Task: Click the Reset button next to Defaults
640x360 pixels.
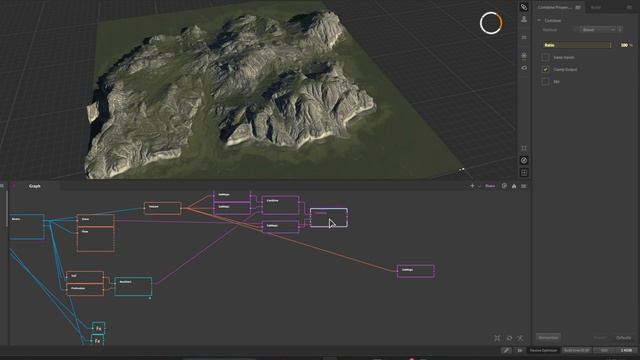Action: 600,338
